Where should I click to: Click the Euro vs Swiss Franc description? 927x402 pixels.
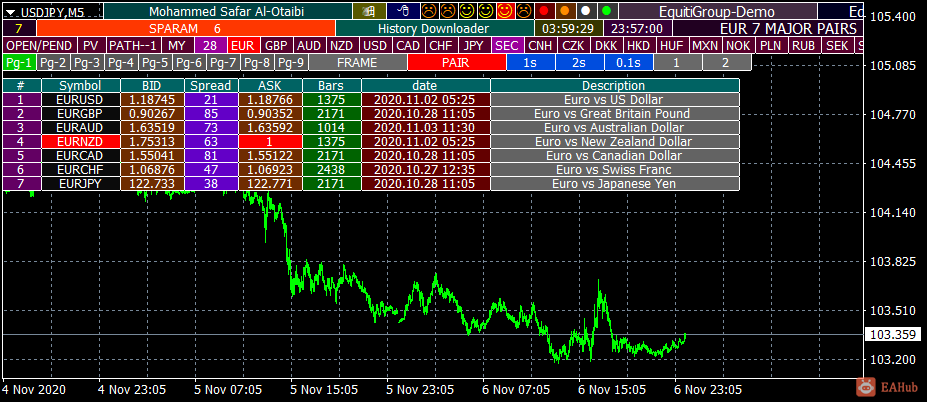[x=614, y=170]
